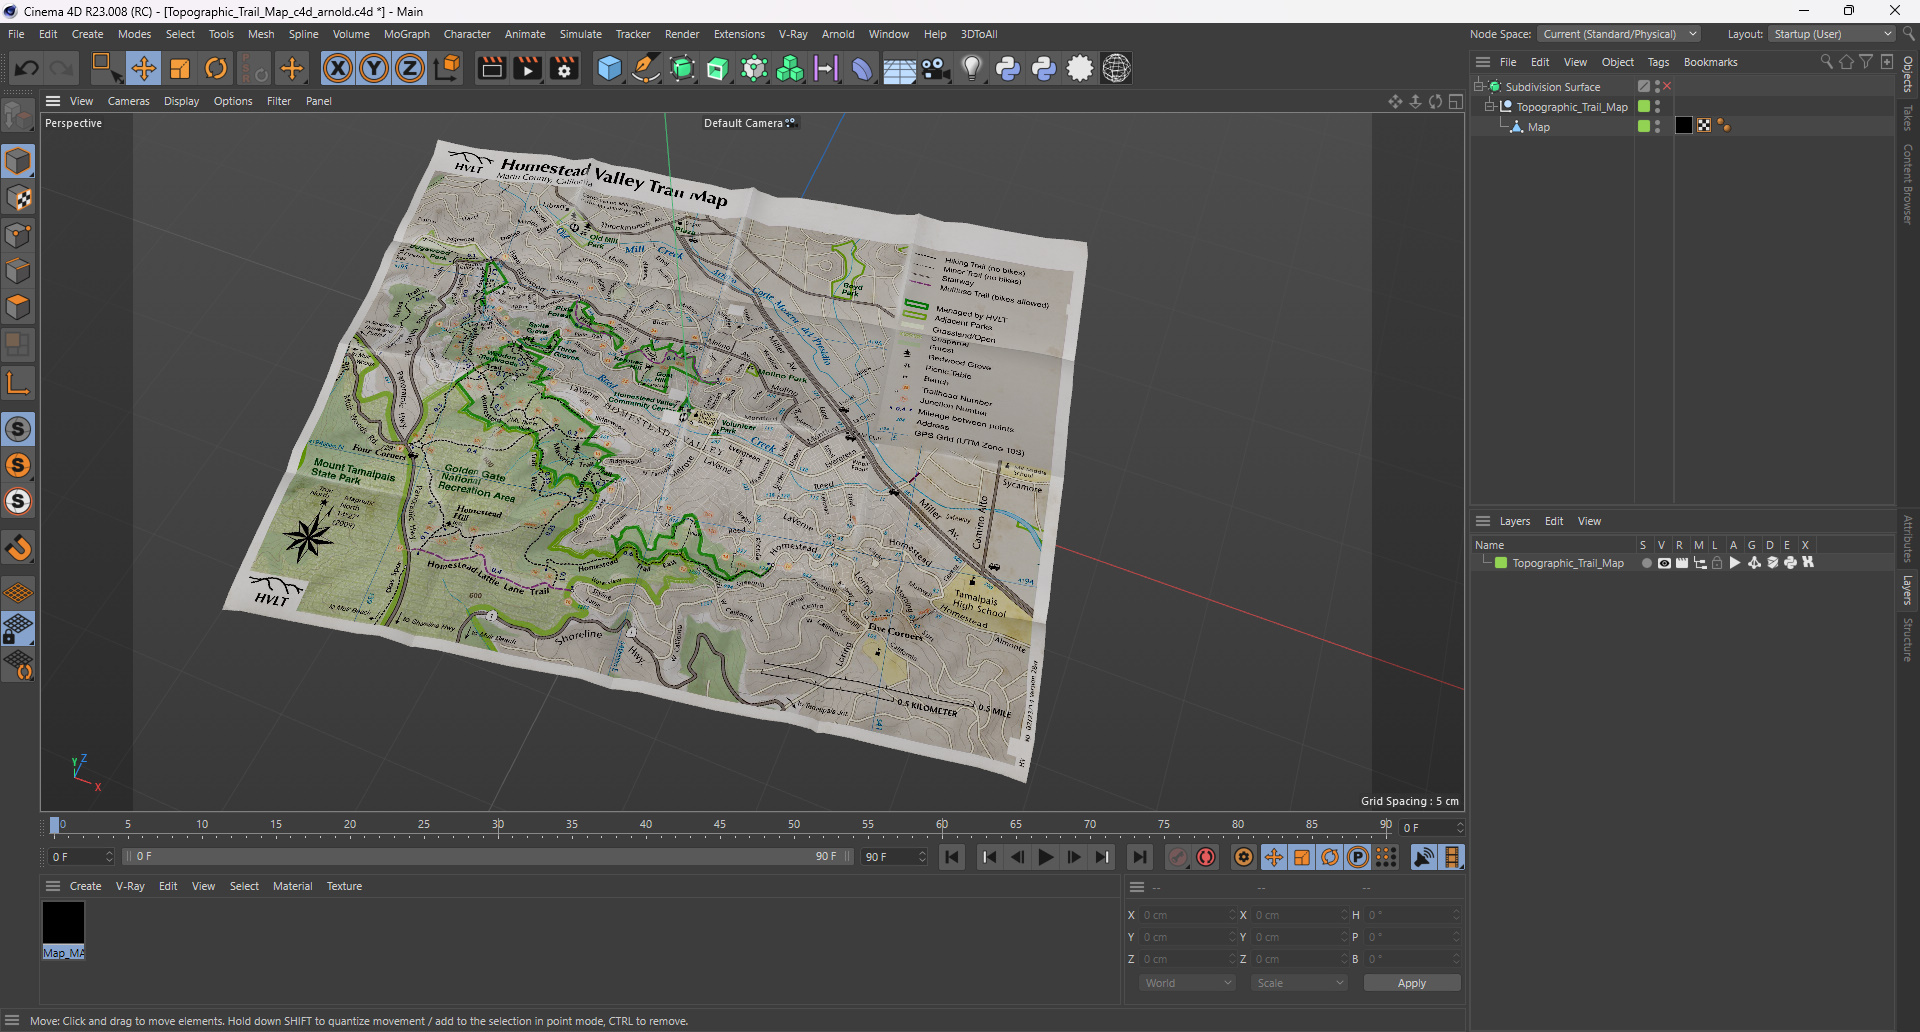Click the preview range slider bar
This screenshot has width=1920, height=1032.
click(x=489, y=856)
